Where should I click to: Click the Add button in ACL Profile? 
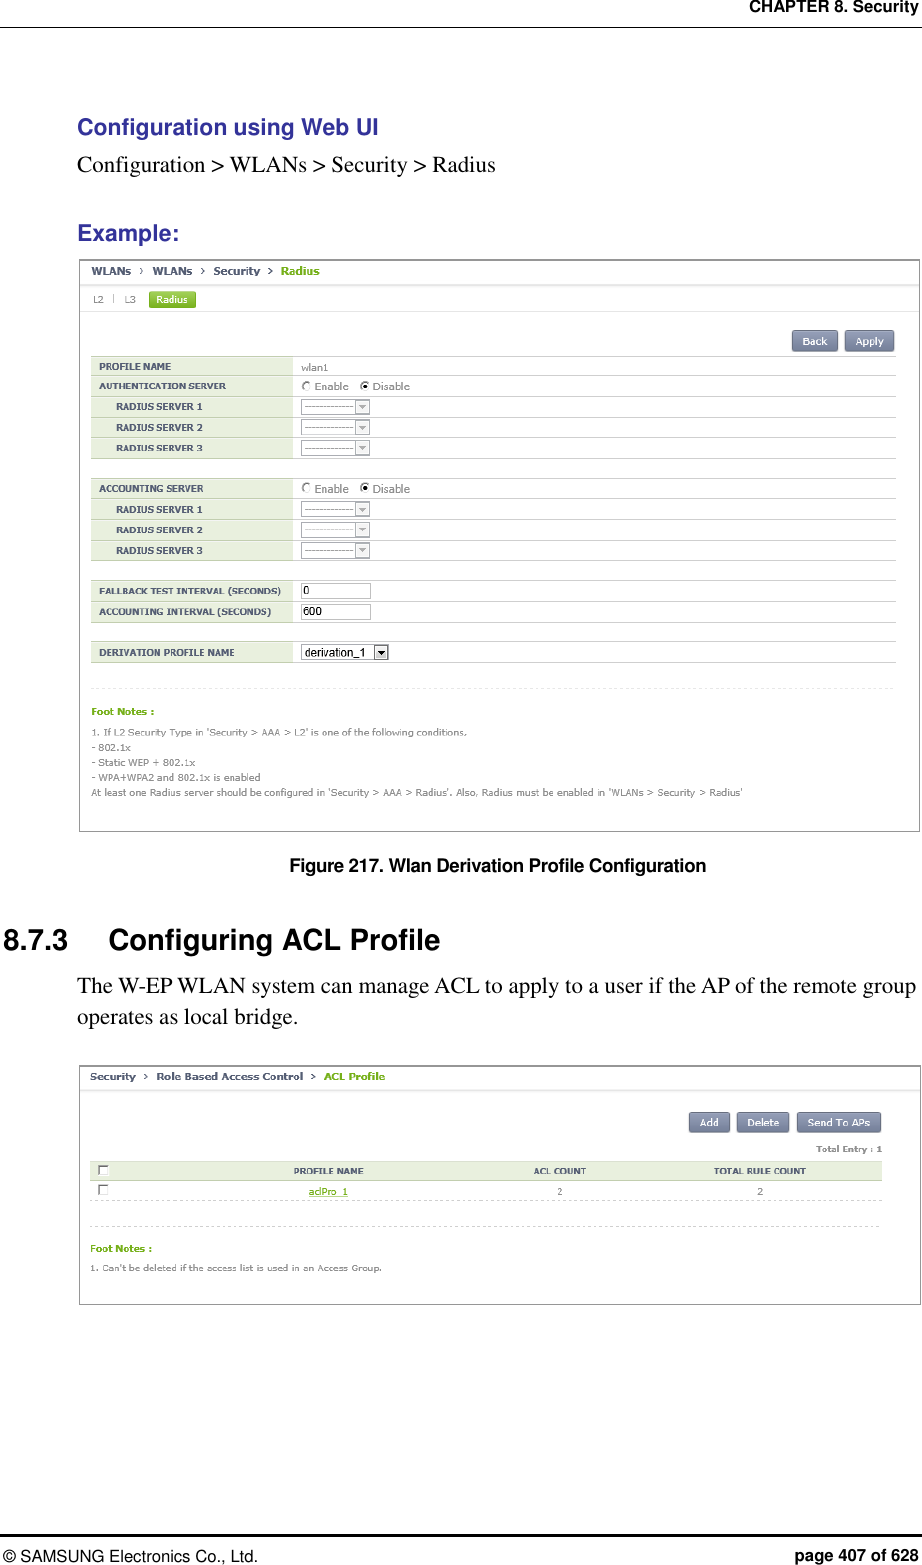pyautogui.click(x=708, y=1122)
